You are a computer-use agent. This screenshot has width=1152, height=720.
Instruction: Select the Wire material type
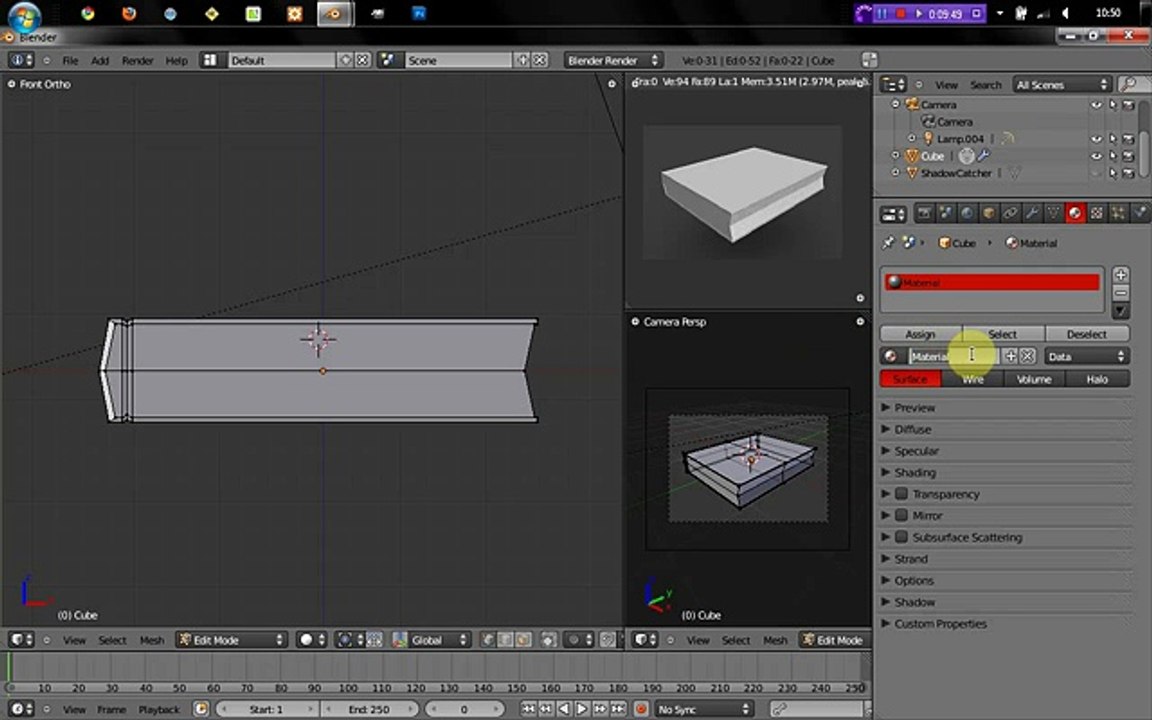click(x=973, y=379)
